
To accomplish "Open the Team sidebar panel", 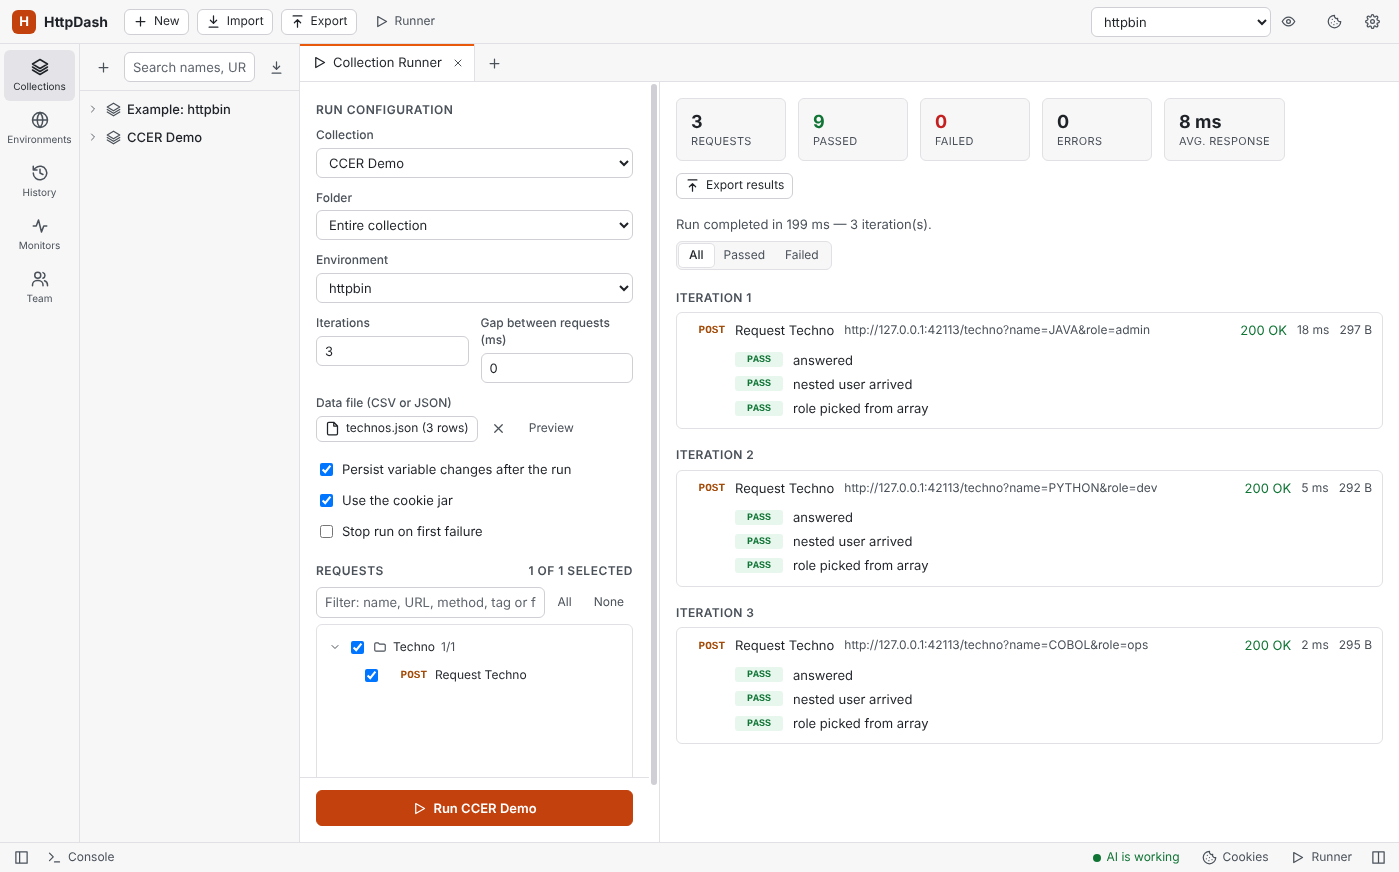I will pyautogui.click(x=40, y=287).
